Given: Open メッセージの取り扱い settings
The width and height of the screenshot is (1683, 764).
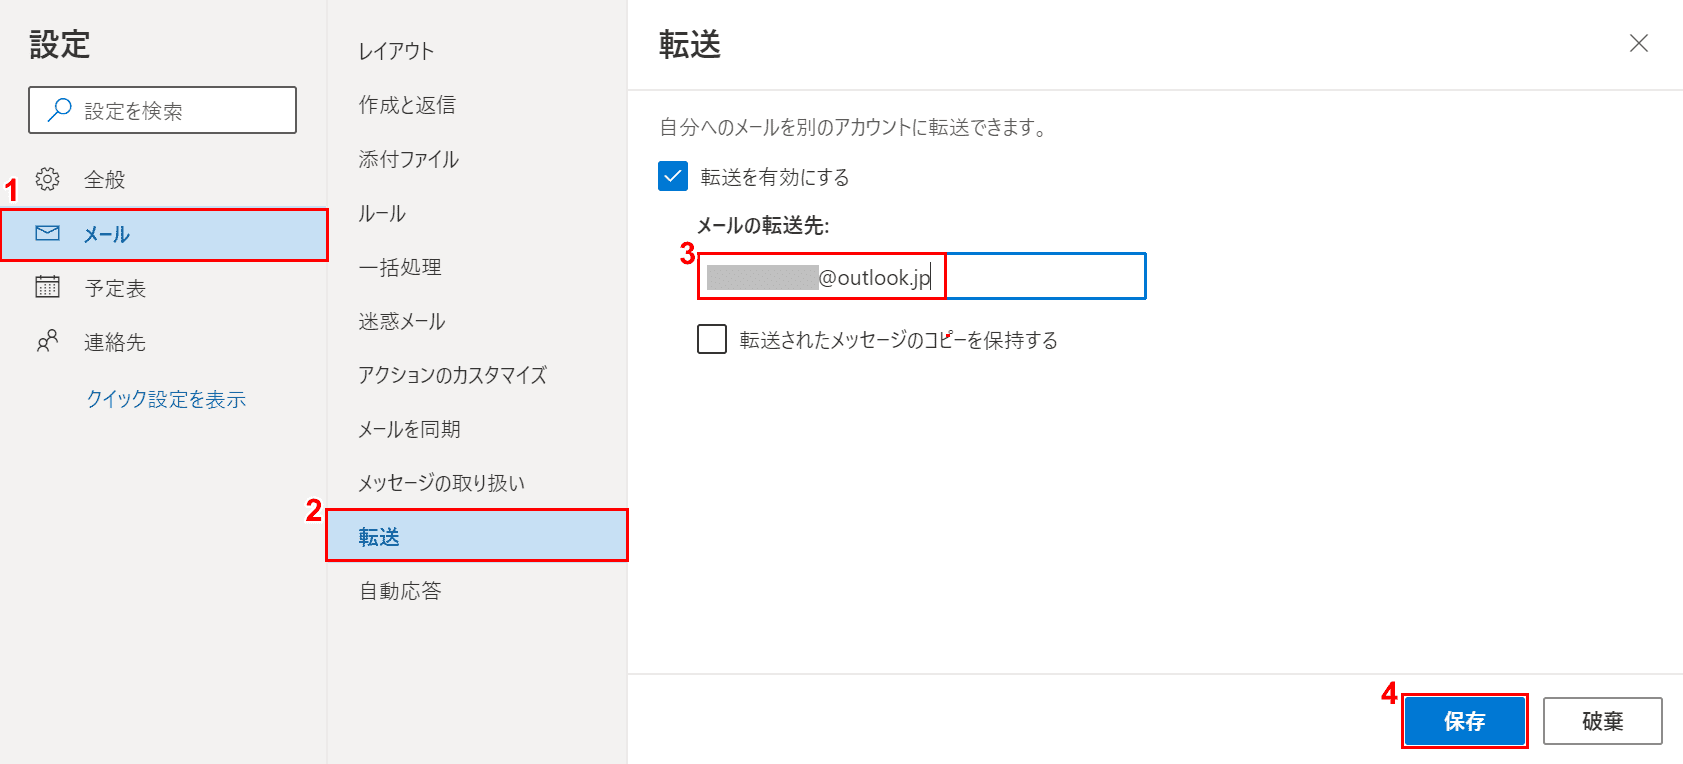Looking at the screenshot, I should 441,483.
